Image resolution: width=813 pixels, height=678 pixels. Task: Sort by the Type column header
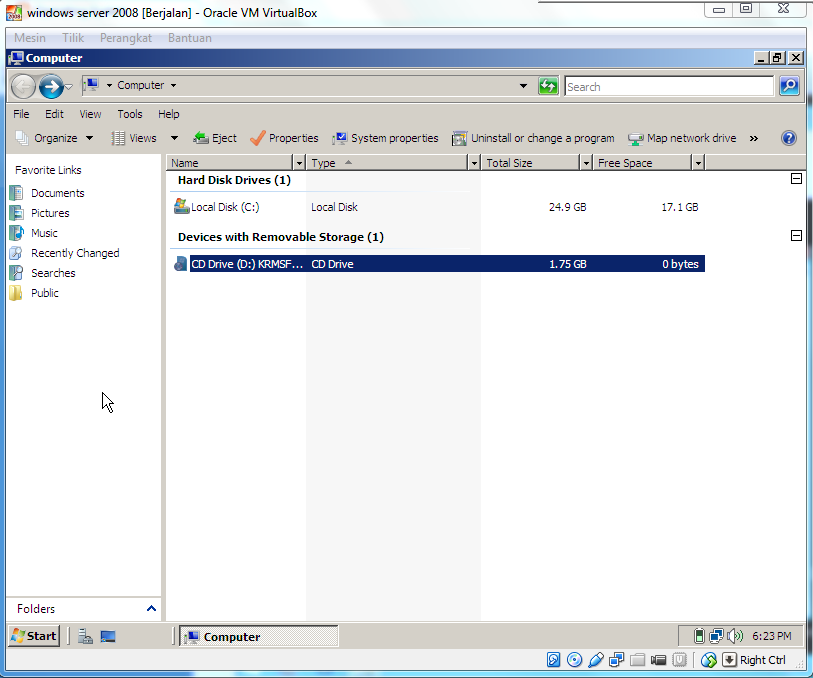click(x=387, y=163)
